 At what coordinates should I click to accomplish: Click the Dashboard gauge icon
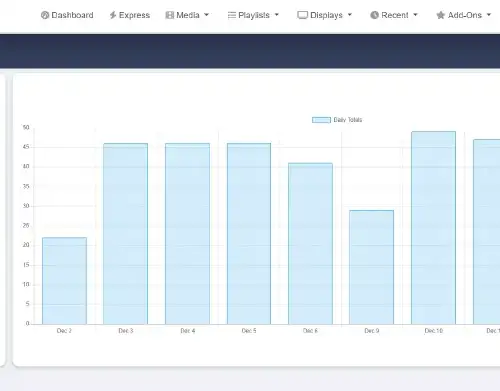point(45,15)
